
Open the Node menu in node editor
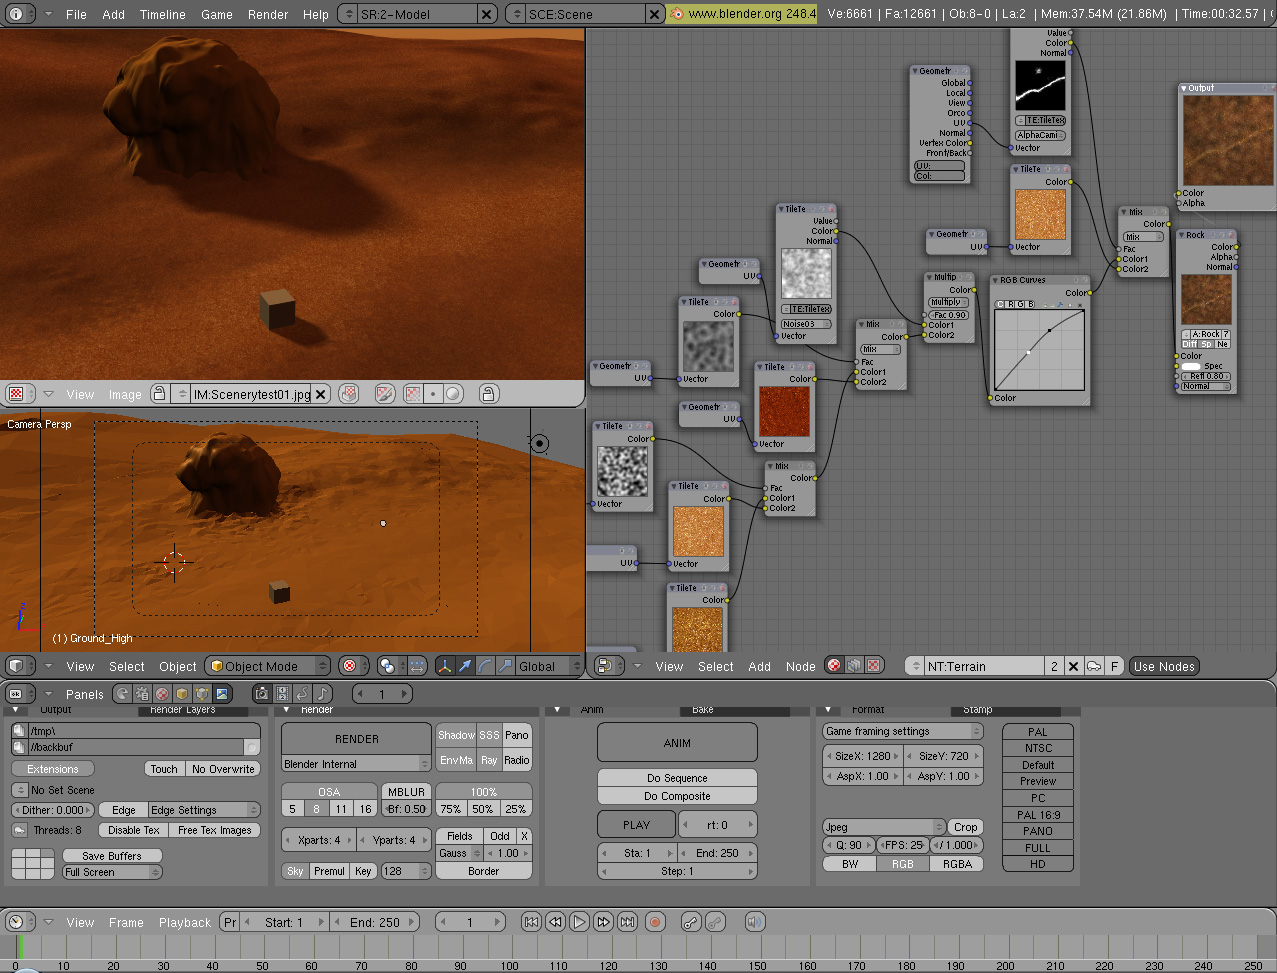(x=800, y=666)
